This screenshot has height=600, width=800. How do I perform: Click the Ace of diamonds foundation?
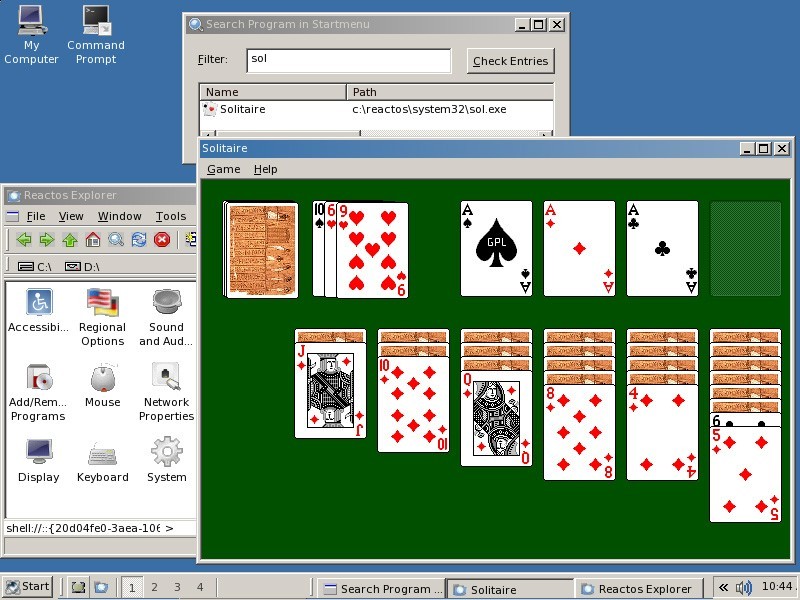(x=579, y=248)
